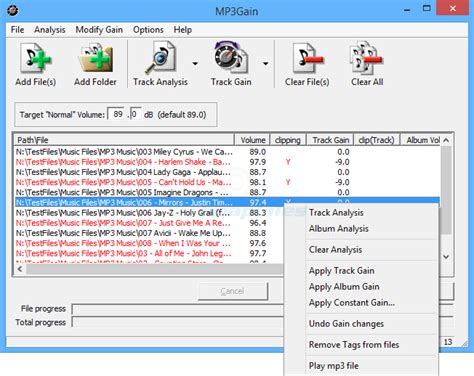474x376 pixels.
Task: Click the 97.9 volume value
Action: click(258, 162)
